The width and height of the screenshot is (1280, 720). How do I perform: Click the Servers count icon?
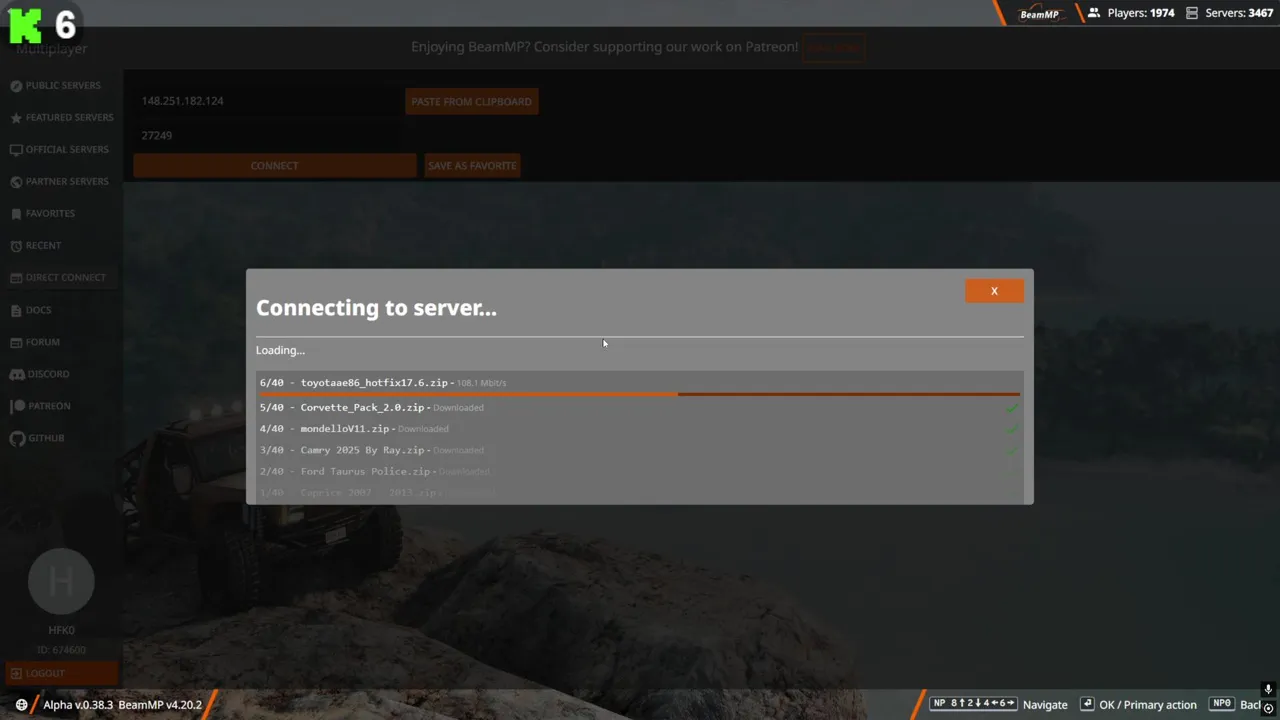pos(1192,13)
